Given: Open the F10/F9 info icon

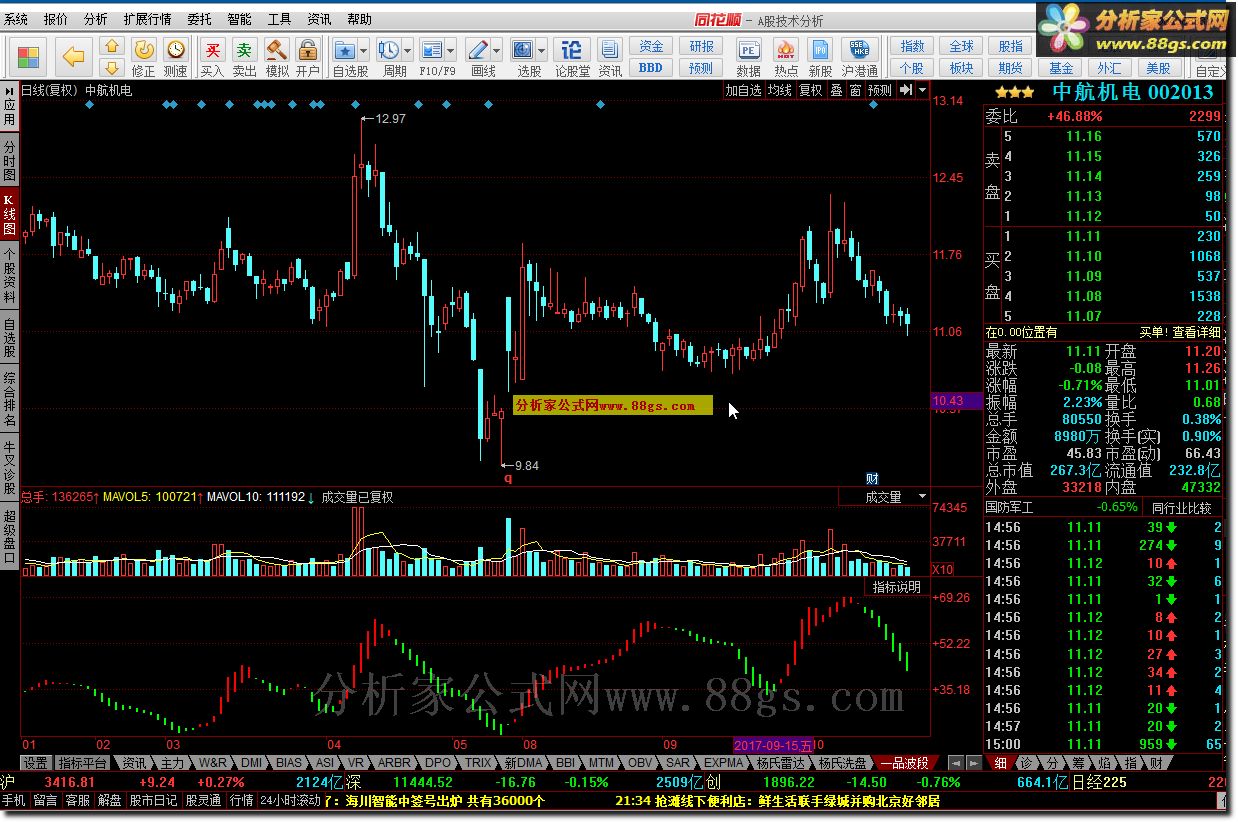Looking at the screenshot, I should pos(432,50).
